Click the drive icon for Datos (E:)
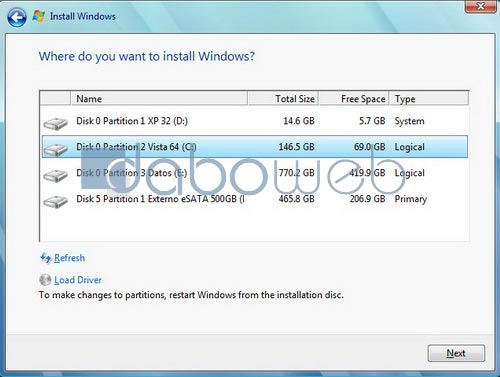The width and height of the screenshot is (500, 377). pos(56,175)
